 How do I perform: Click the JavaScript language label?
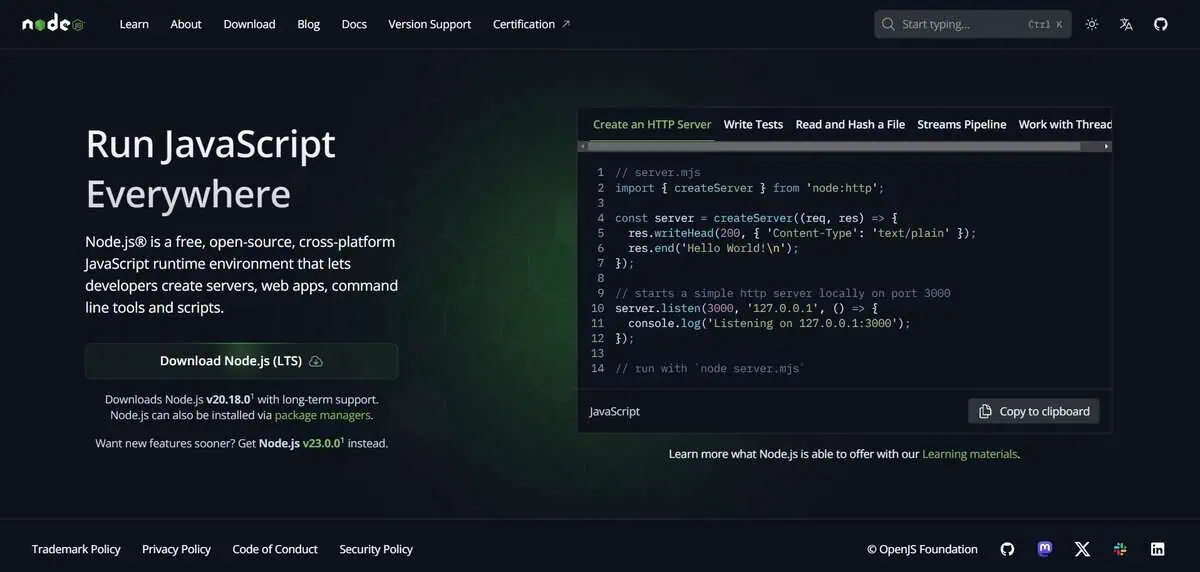[615, 411]
